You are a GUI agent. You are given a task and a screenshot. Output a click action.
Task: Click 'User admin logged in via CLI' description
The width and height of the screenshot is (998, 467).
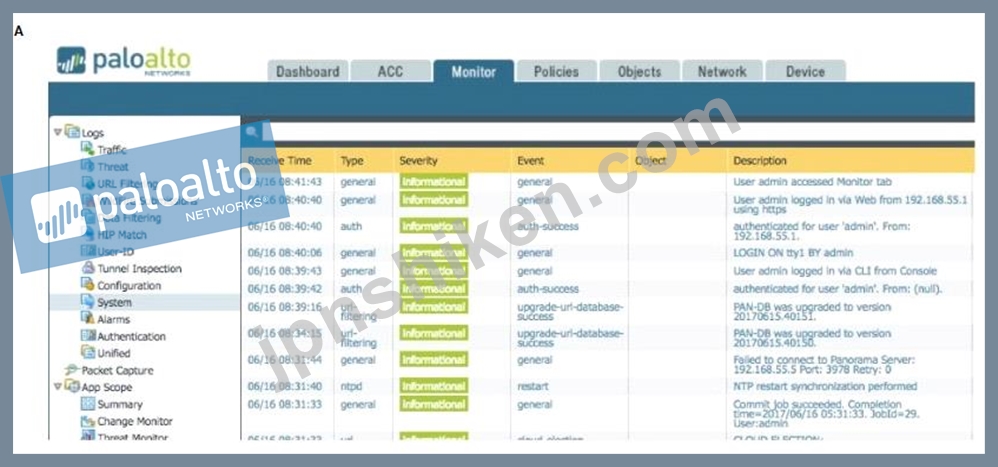point(835,271)
